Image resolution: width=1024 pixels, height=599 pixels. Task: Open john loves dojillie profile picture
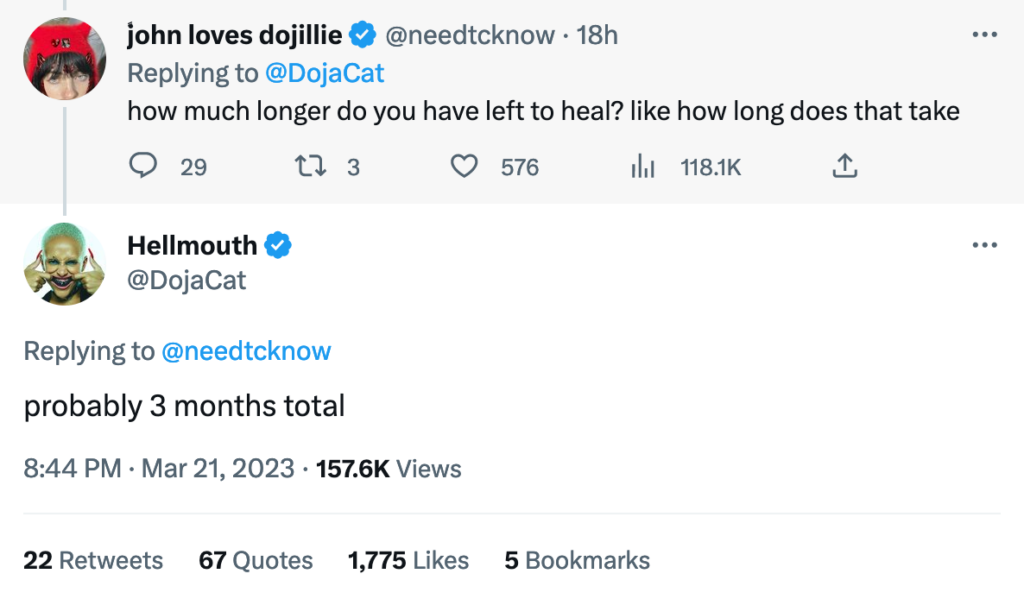(65, 59)
